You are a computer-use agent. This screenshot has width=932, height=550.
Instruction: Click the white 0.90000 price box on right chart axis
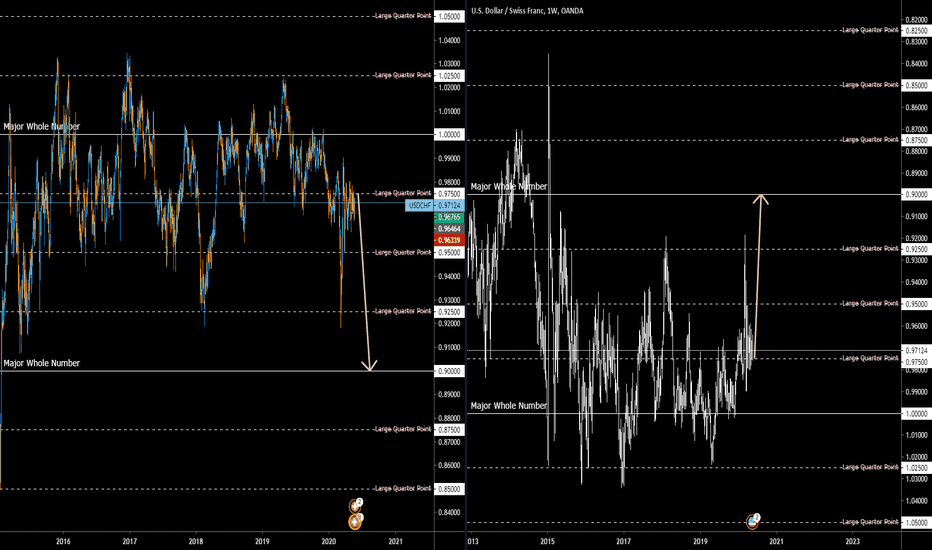tap(917, 194)
